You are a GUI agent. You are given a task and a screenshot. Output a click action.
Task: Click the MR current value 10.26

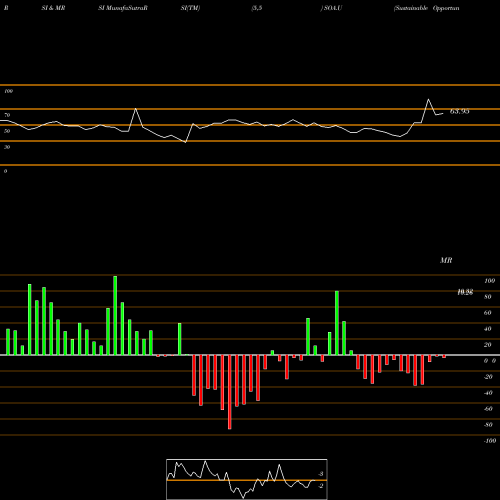(x=465, y=292)
